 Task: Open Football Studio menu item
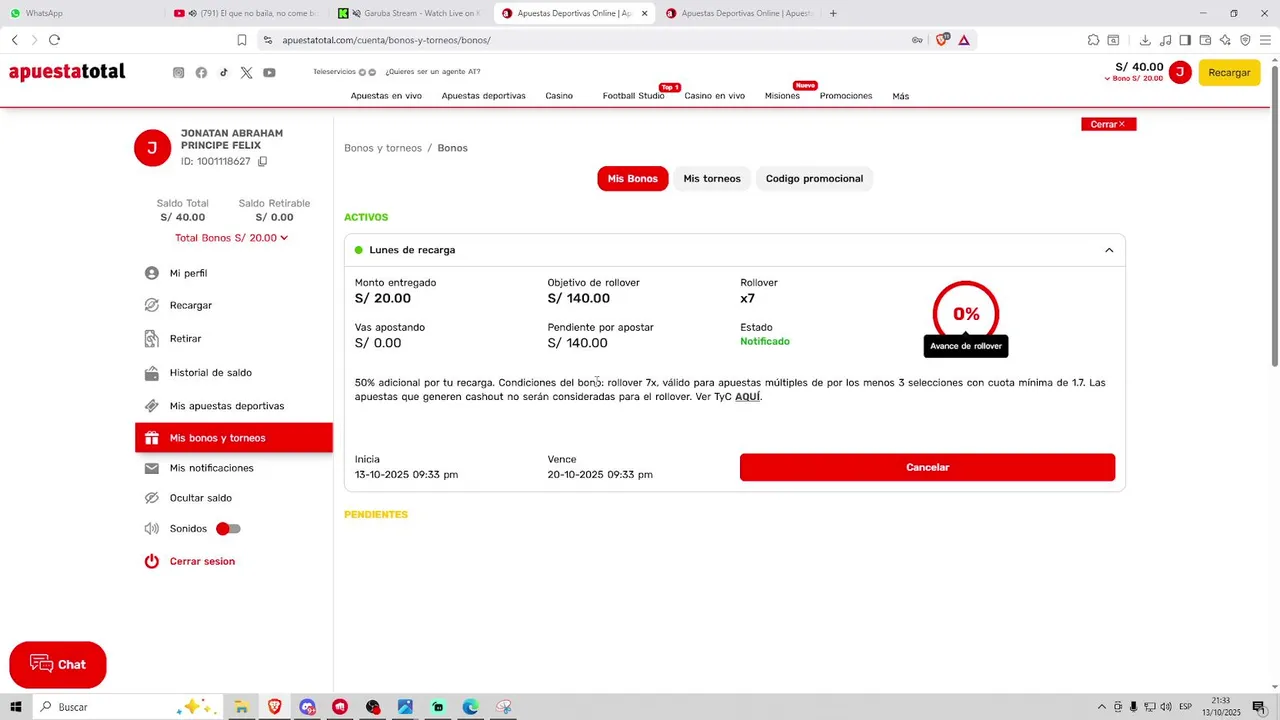pos(633,96)
